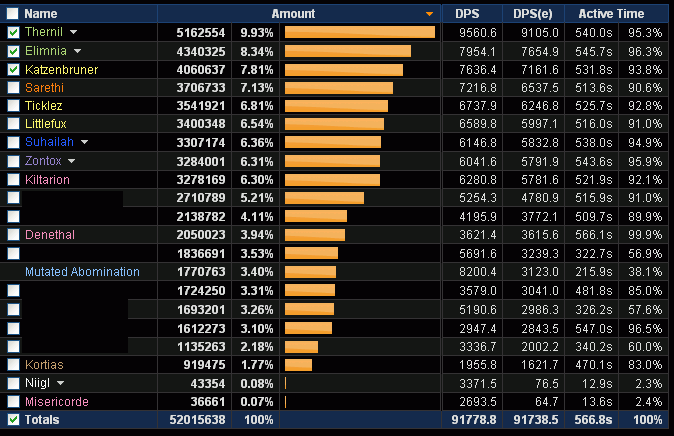Screen dimensions: 674x436
Task: Open the Mutated Abomination link
Action: click(x=82, y=272)
